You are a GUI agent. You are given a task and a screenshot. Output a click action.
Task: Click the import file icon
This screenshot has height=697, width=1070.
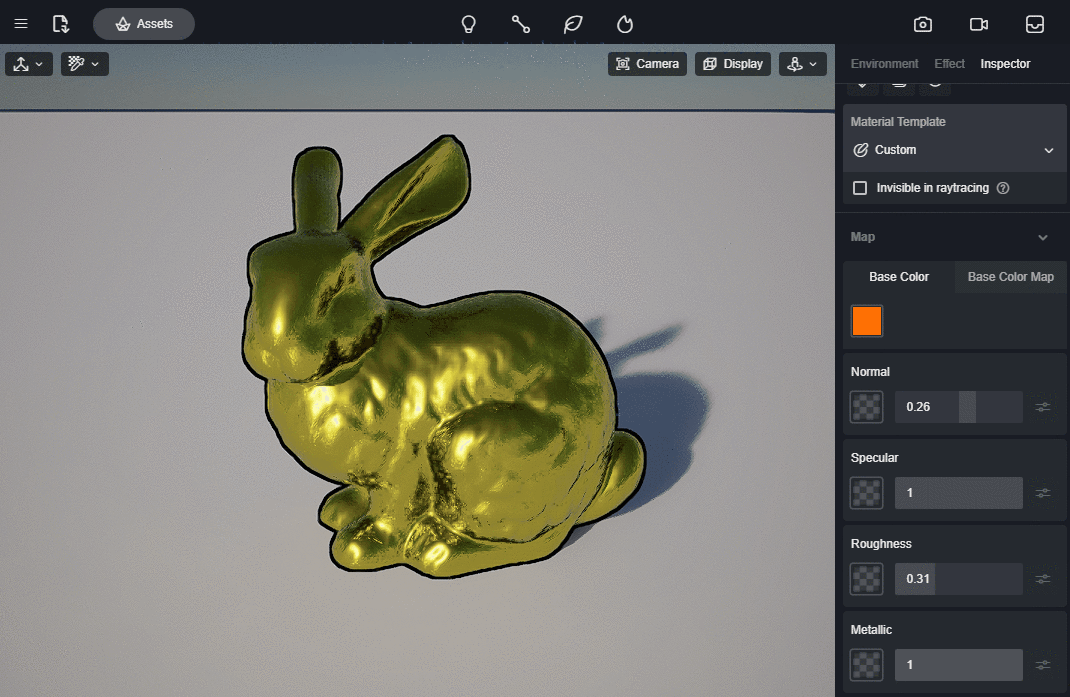pyautogui.click(x=61, y=24)
